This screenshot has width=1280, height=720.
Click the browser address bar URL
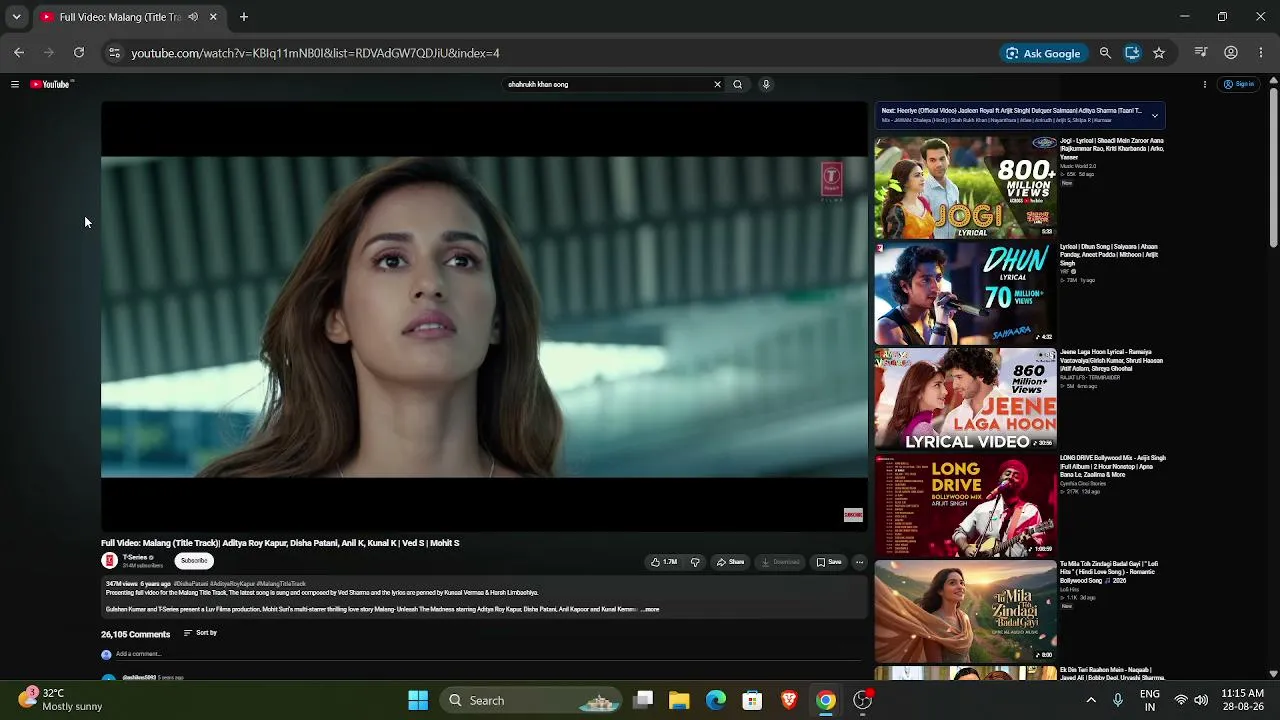click(x=315, y=53)
